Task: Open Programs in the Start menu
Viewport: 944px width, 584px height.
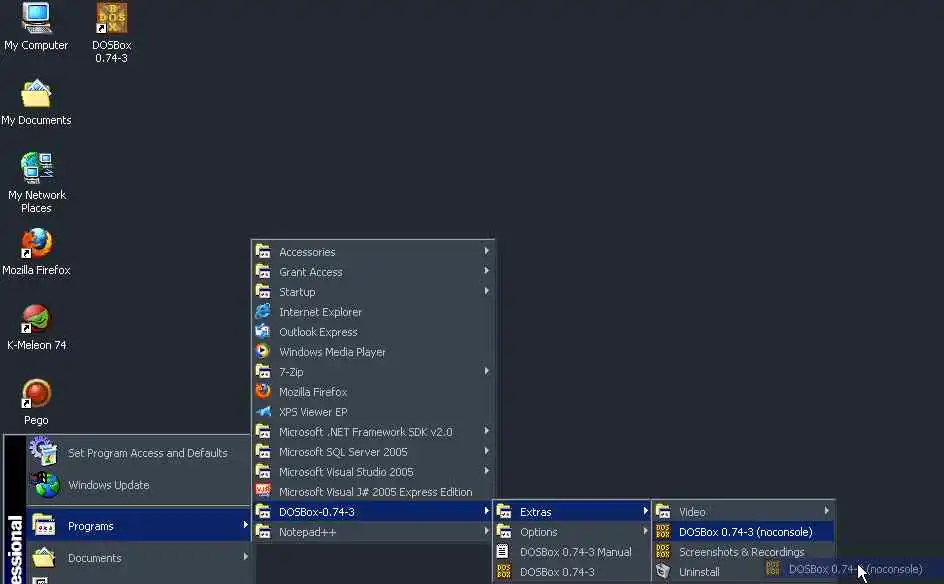Action: (x=138, y=526)
